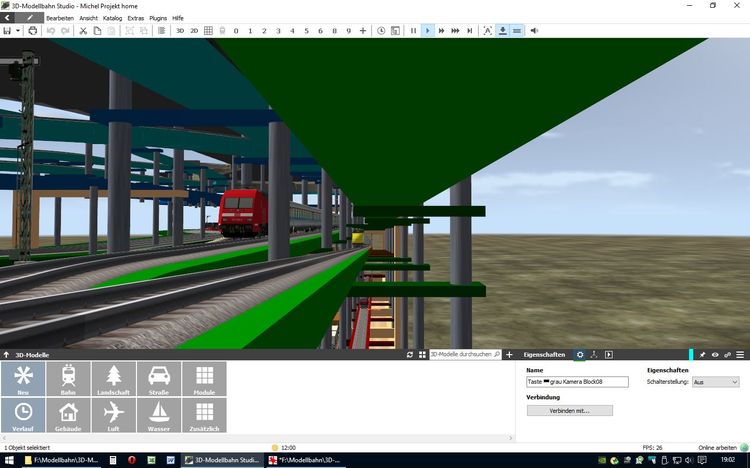Toggle the highlighted layers bar icon
This screenshot has height=468, width=750.
point(517,31)
